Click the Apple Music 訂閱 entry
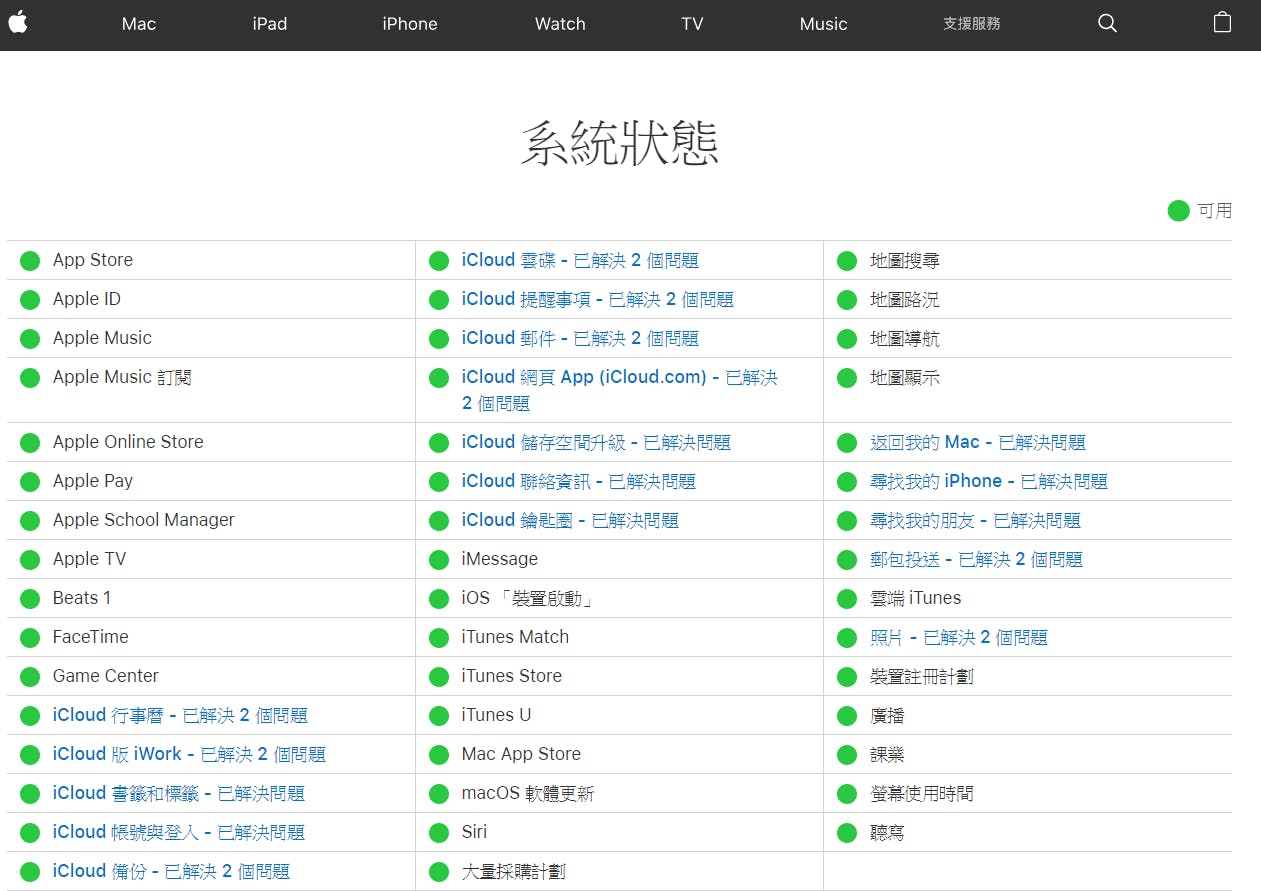Viewport: 1261px width, 891px height. (122, 377)
